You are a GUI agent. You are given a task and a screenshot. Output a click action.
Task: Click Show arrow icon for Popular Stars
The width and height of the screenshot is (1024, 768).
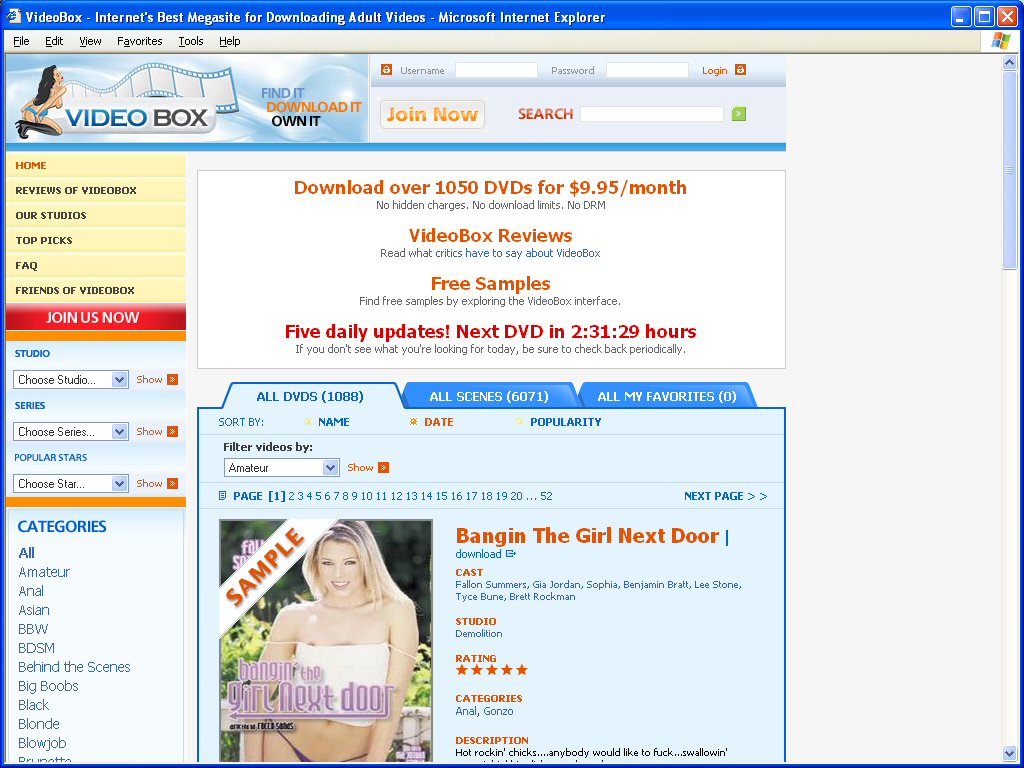172,483
